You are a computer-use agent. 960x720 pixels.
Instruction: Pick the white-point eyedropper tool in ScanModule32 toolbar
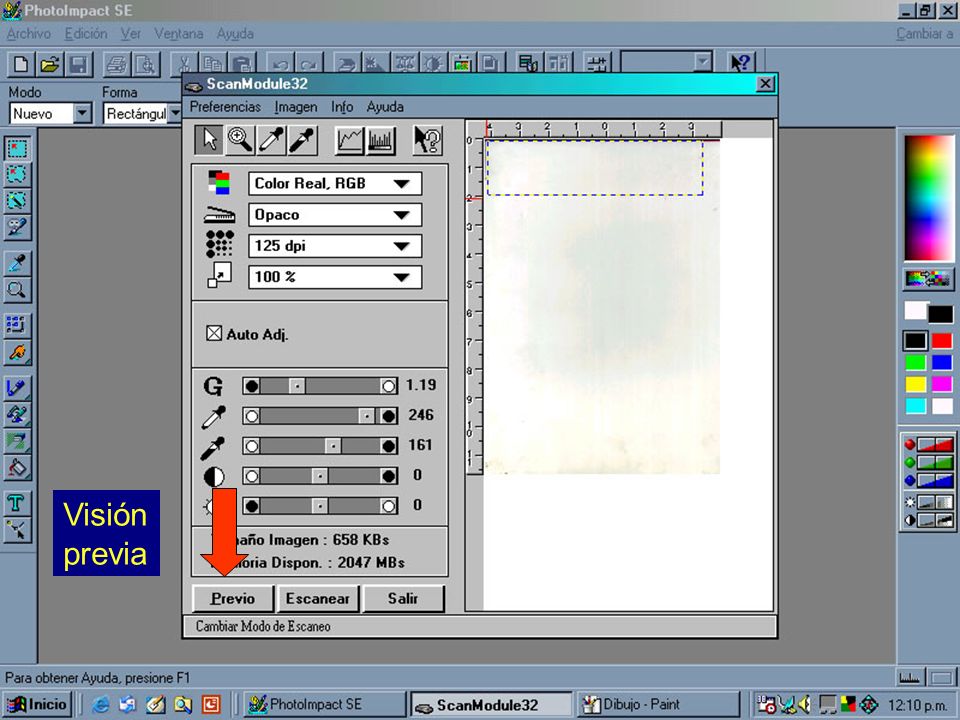click(x=271, y=140)
